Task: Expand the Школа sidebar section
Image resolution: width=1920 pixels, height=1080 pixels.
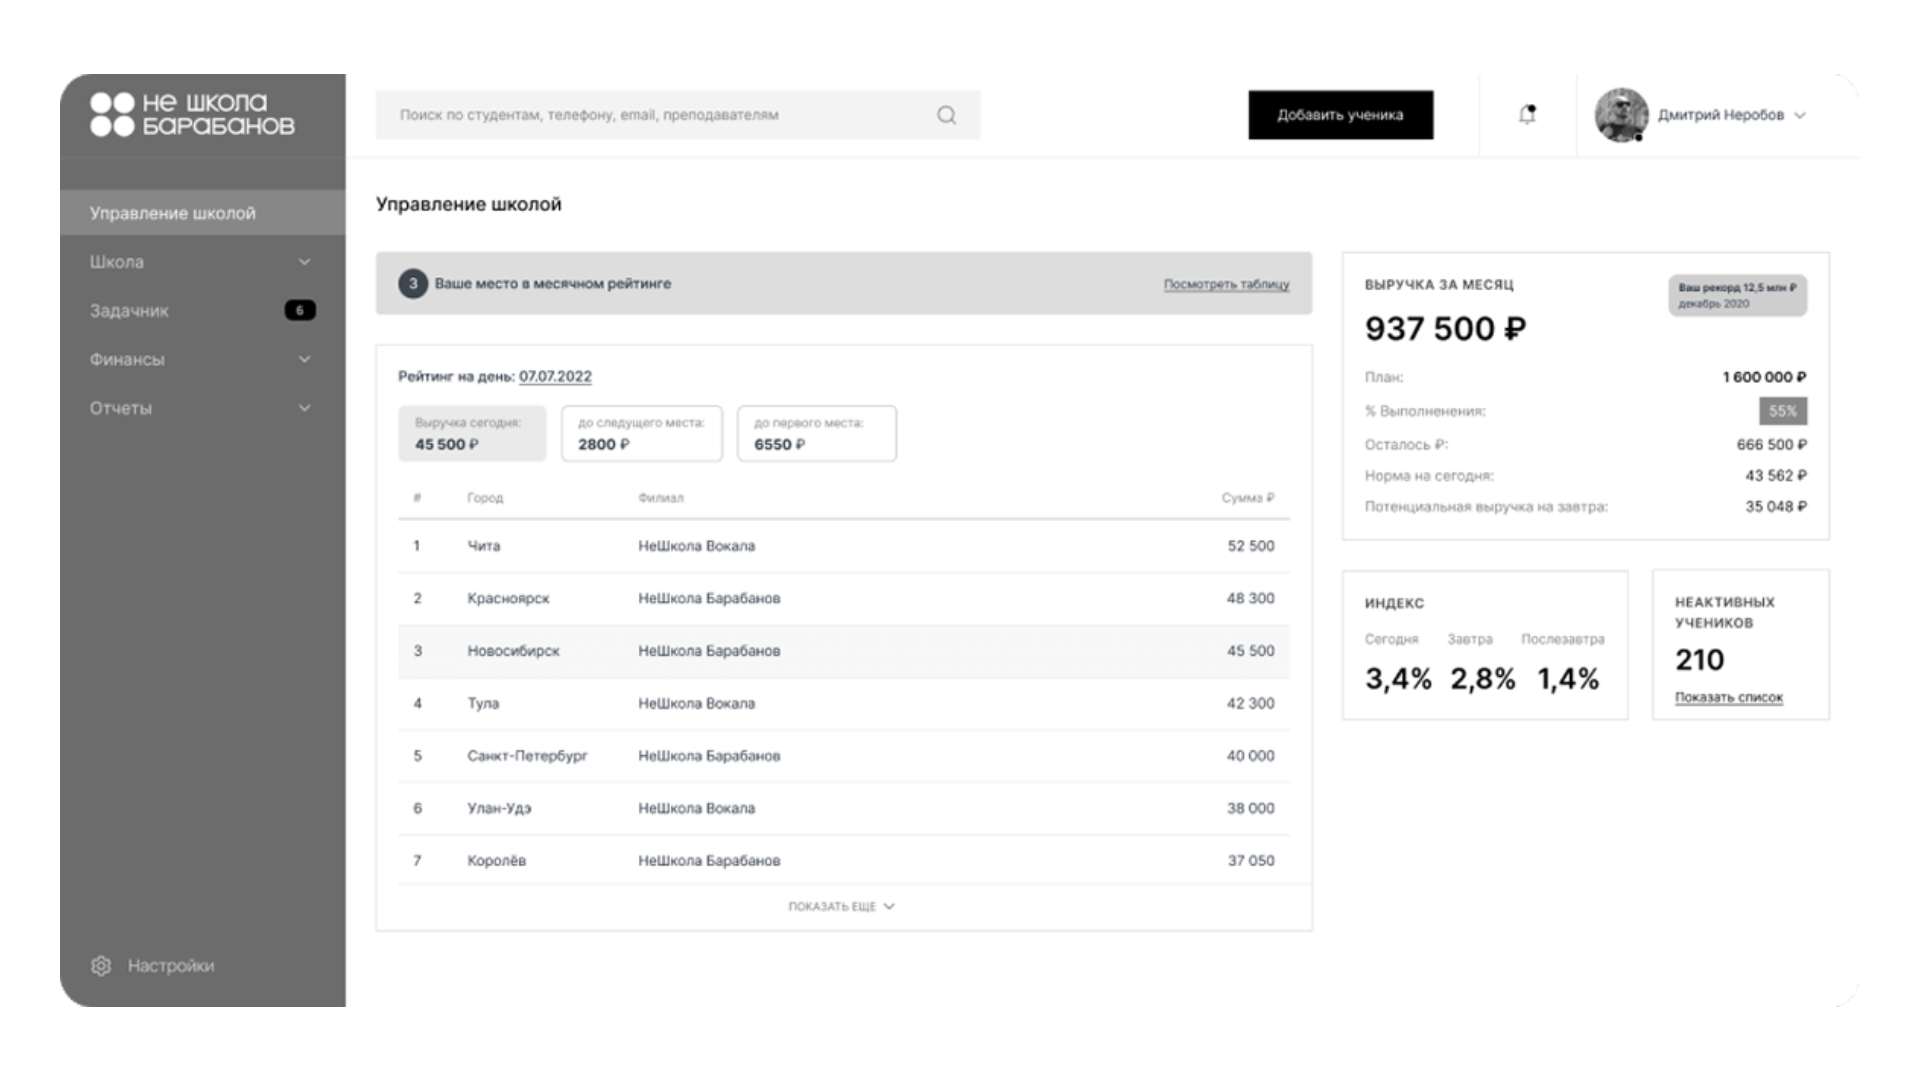Action: (x=304, y=262)
